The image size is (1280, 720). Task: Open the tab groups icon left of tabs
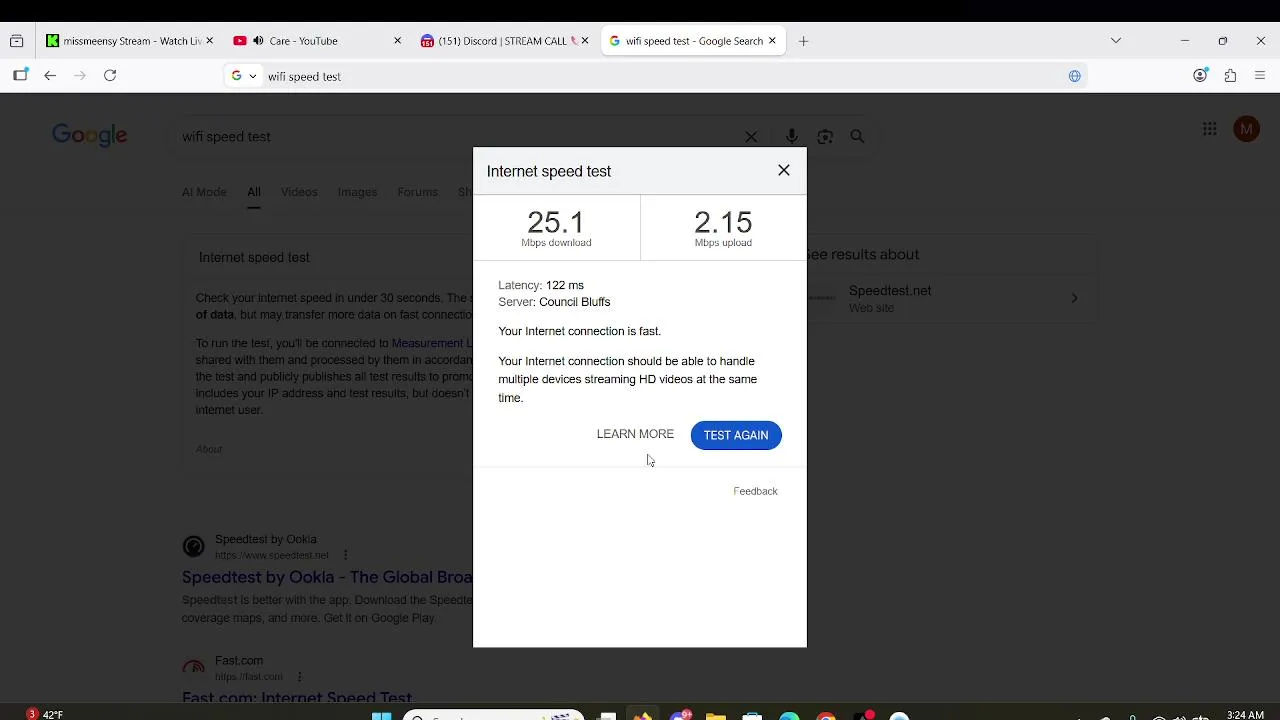(x=17, y=41)
